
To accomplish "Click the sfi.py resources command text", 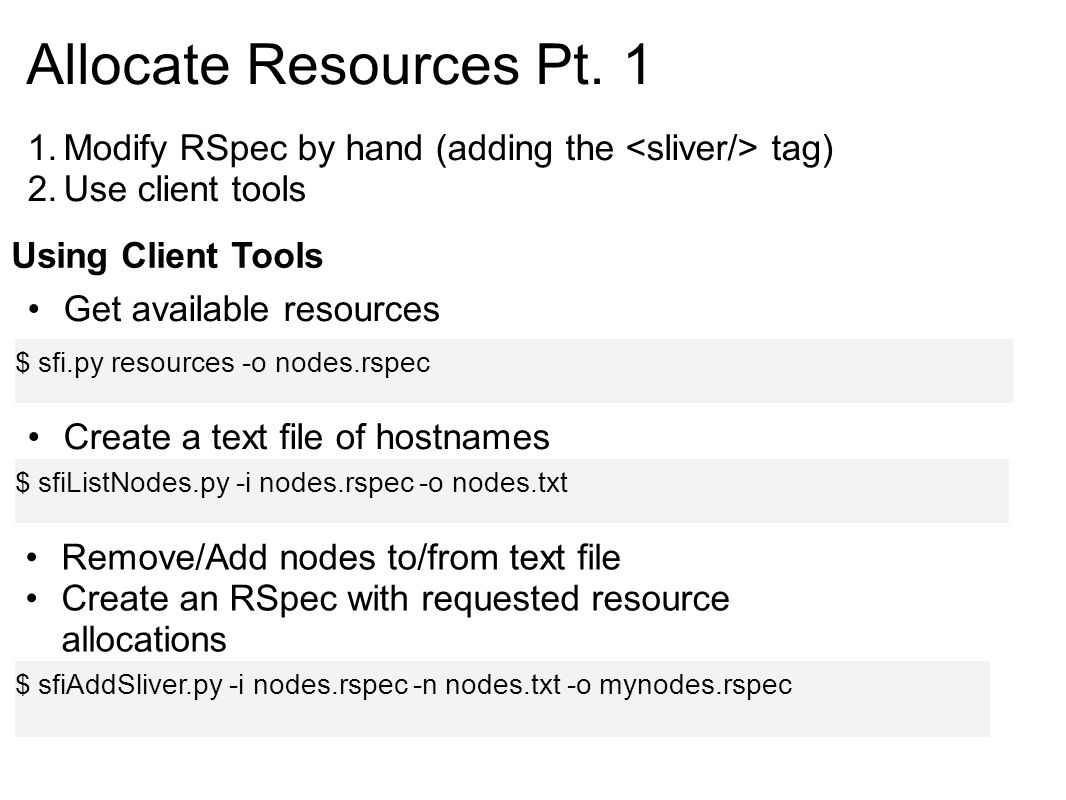I will tap(222, 363).
